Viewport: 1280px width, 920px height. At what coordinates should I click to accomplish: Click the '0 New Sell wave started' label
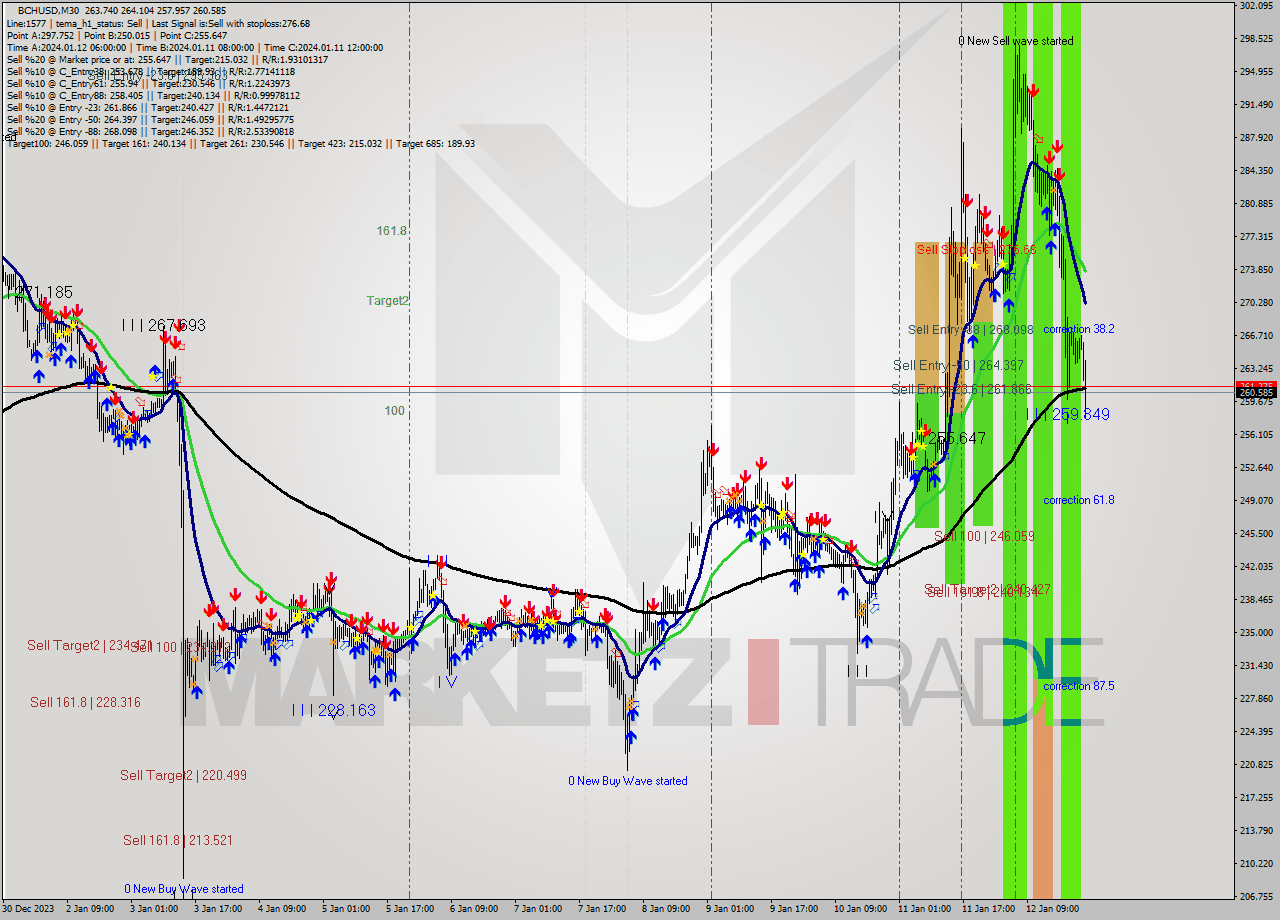pyautogui.click(x=1015, y=41)
